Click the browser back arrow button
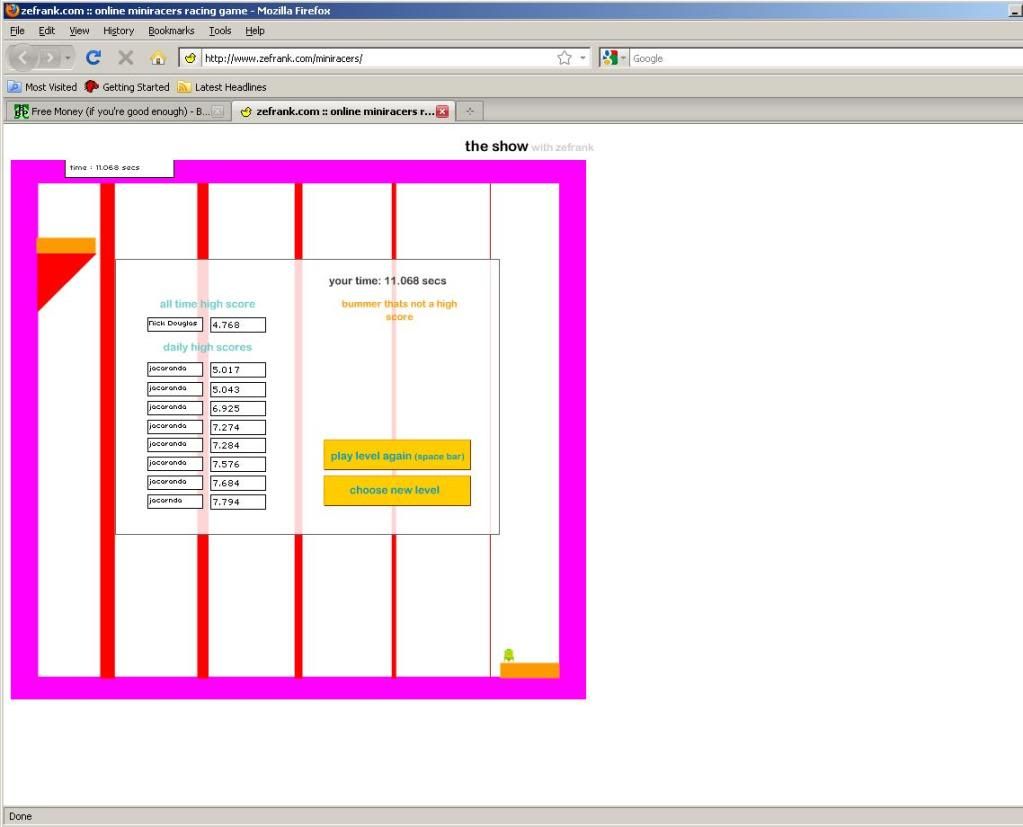Viewport: 1023px width, 827px height. pos(24,58)
